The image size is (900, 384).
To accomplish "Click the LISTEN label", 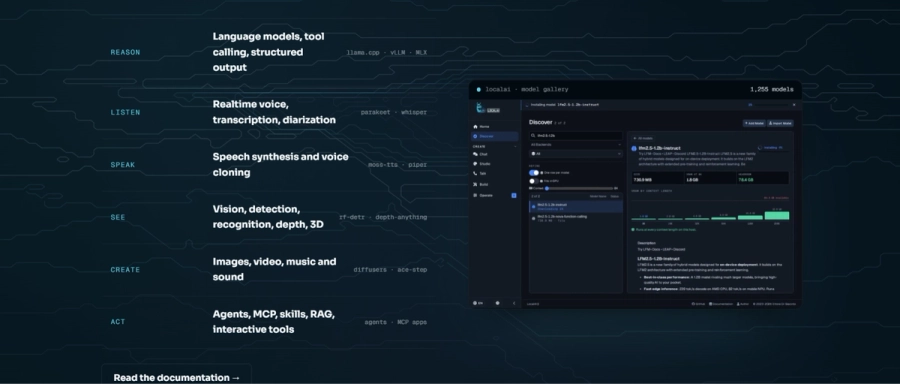I will tap(125, 113).
